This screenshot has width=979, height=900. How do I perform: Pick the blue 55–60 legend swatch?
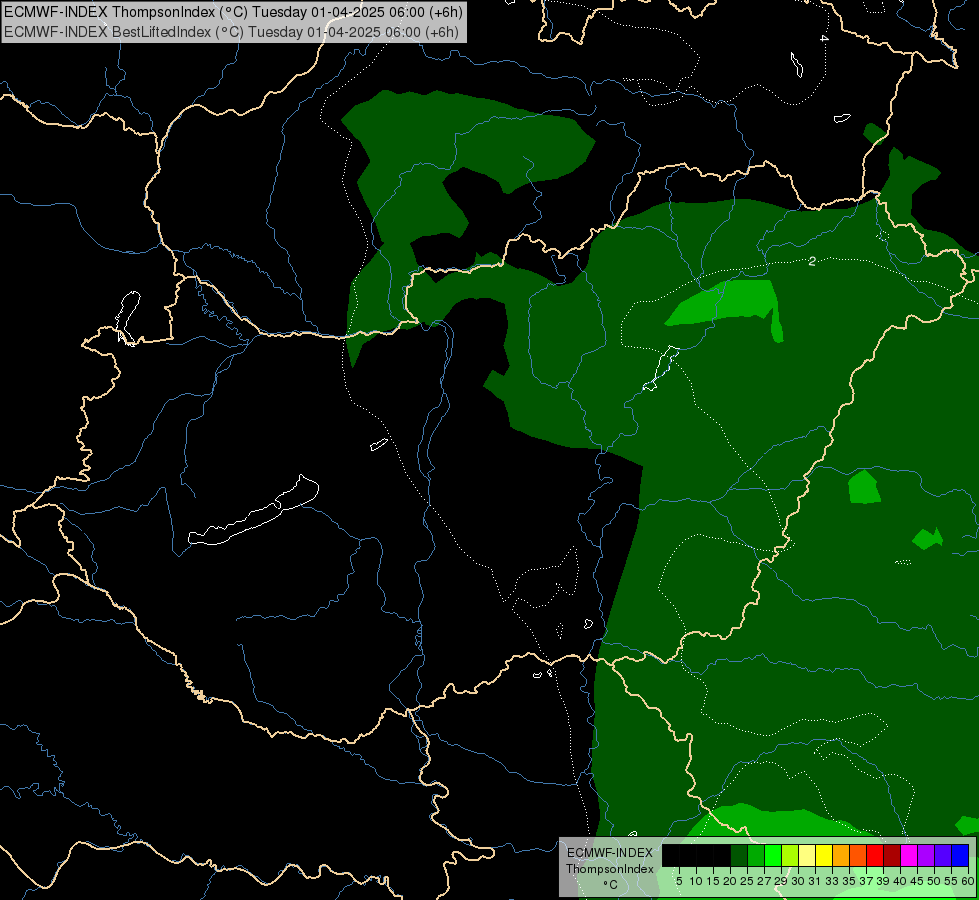click(x=960, y=855)
